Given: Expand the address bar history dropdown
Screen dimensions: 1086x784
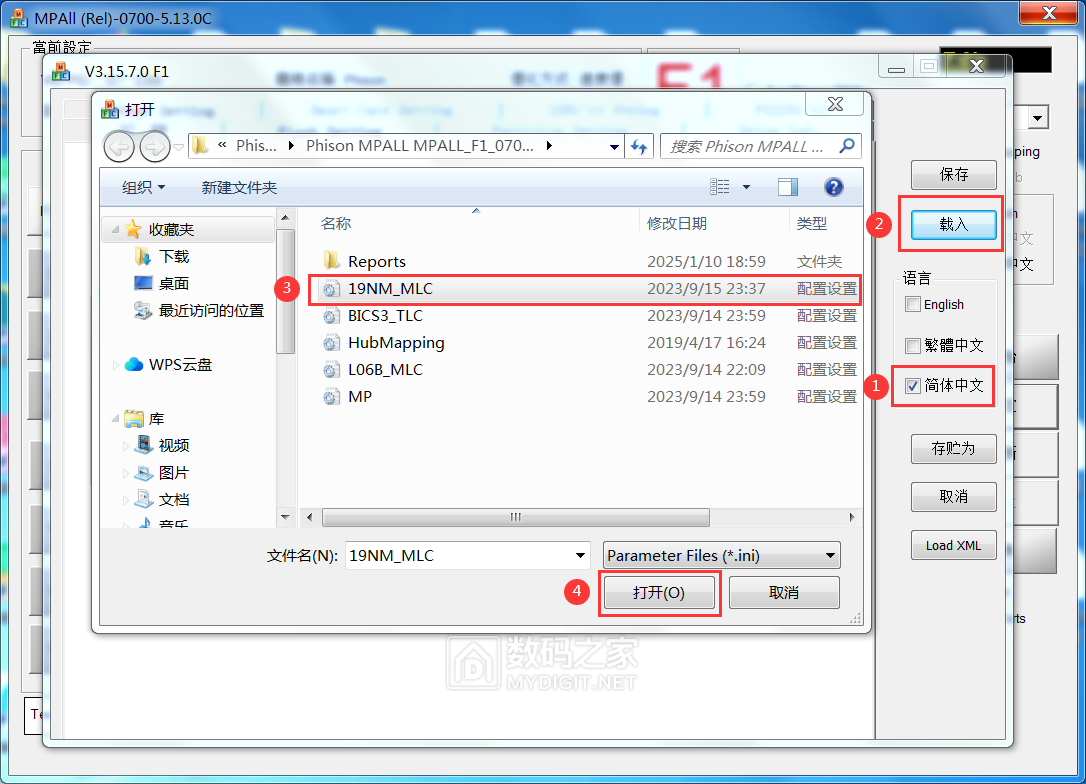Looking at the screenshot, I should coord(614,147).
